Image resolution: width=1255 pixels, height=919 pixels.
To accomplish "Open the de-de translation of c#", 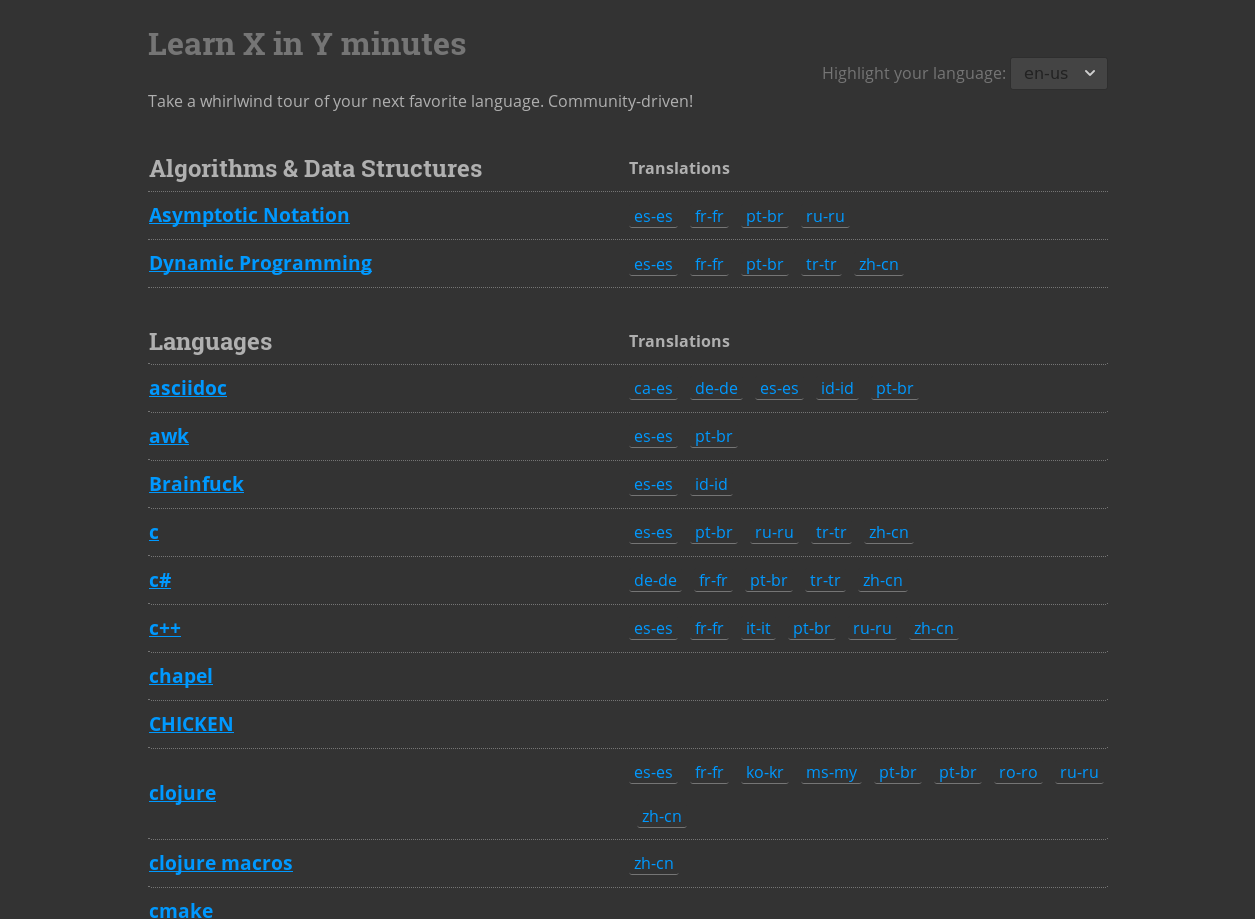I will [x=655, y=580].
